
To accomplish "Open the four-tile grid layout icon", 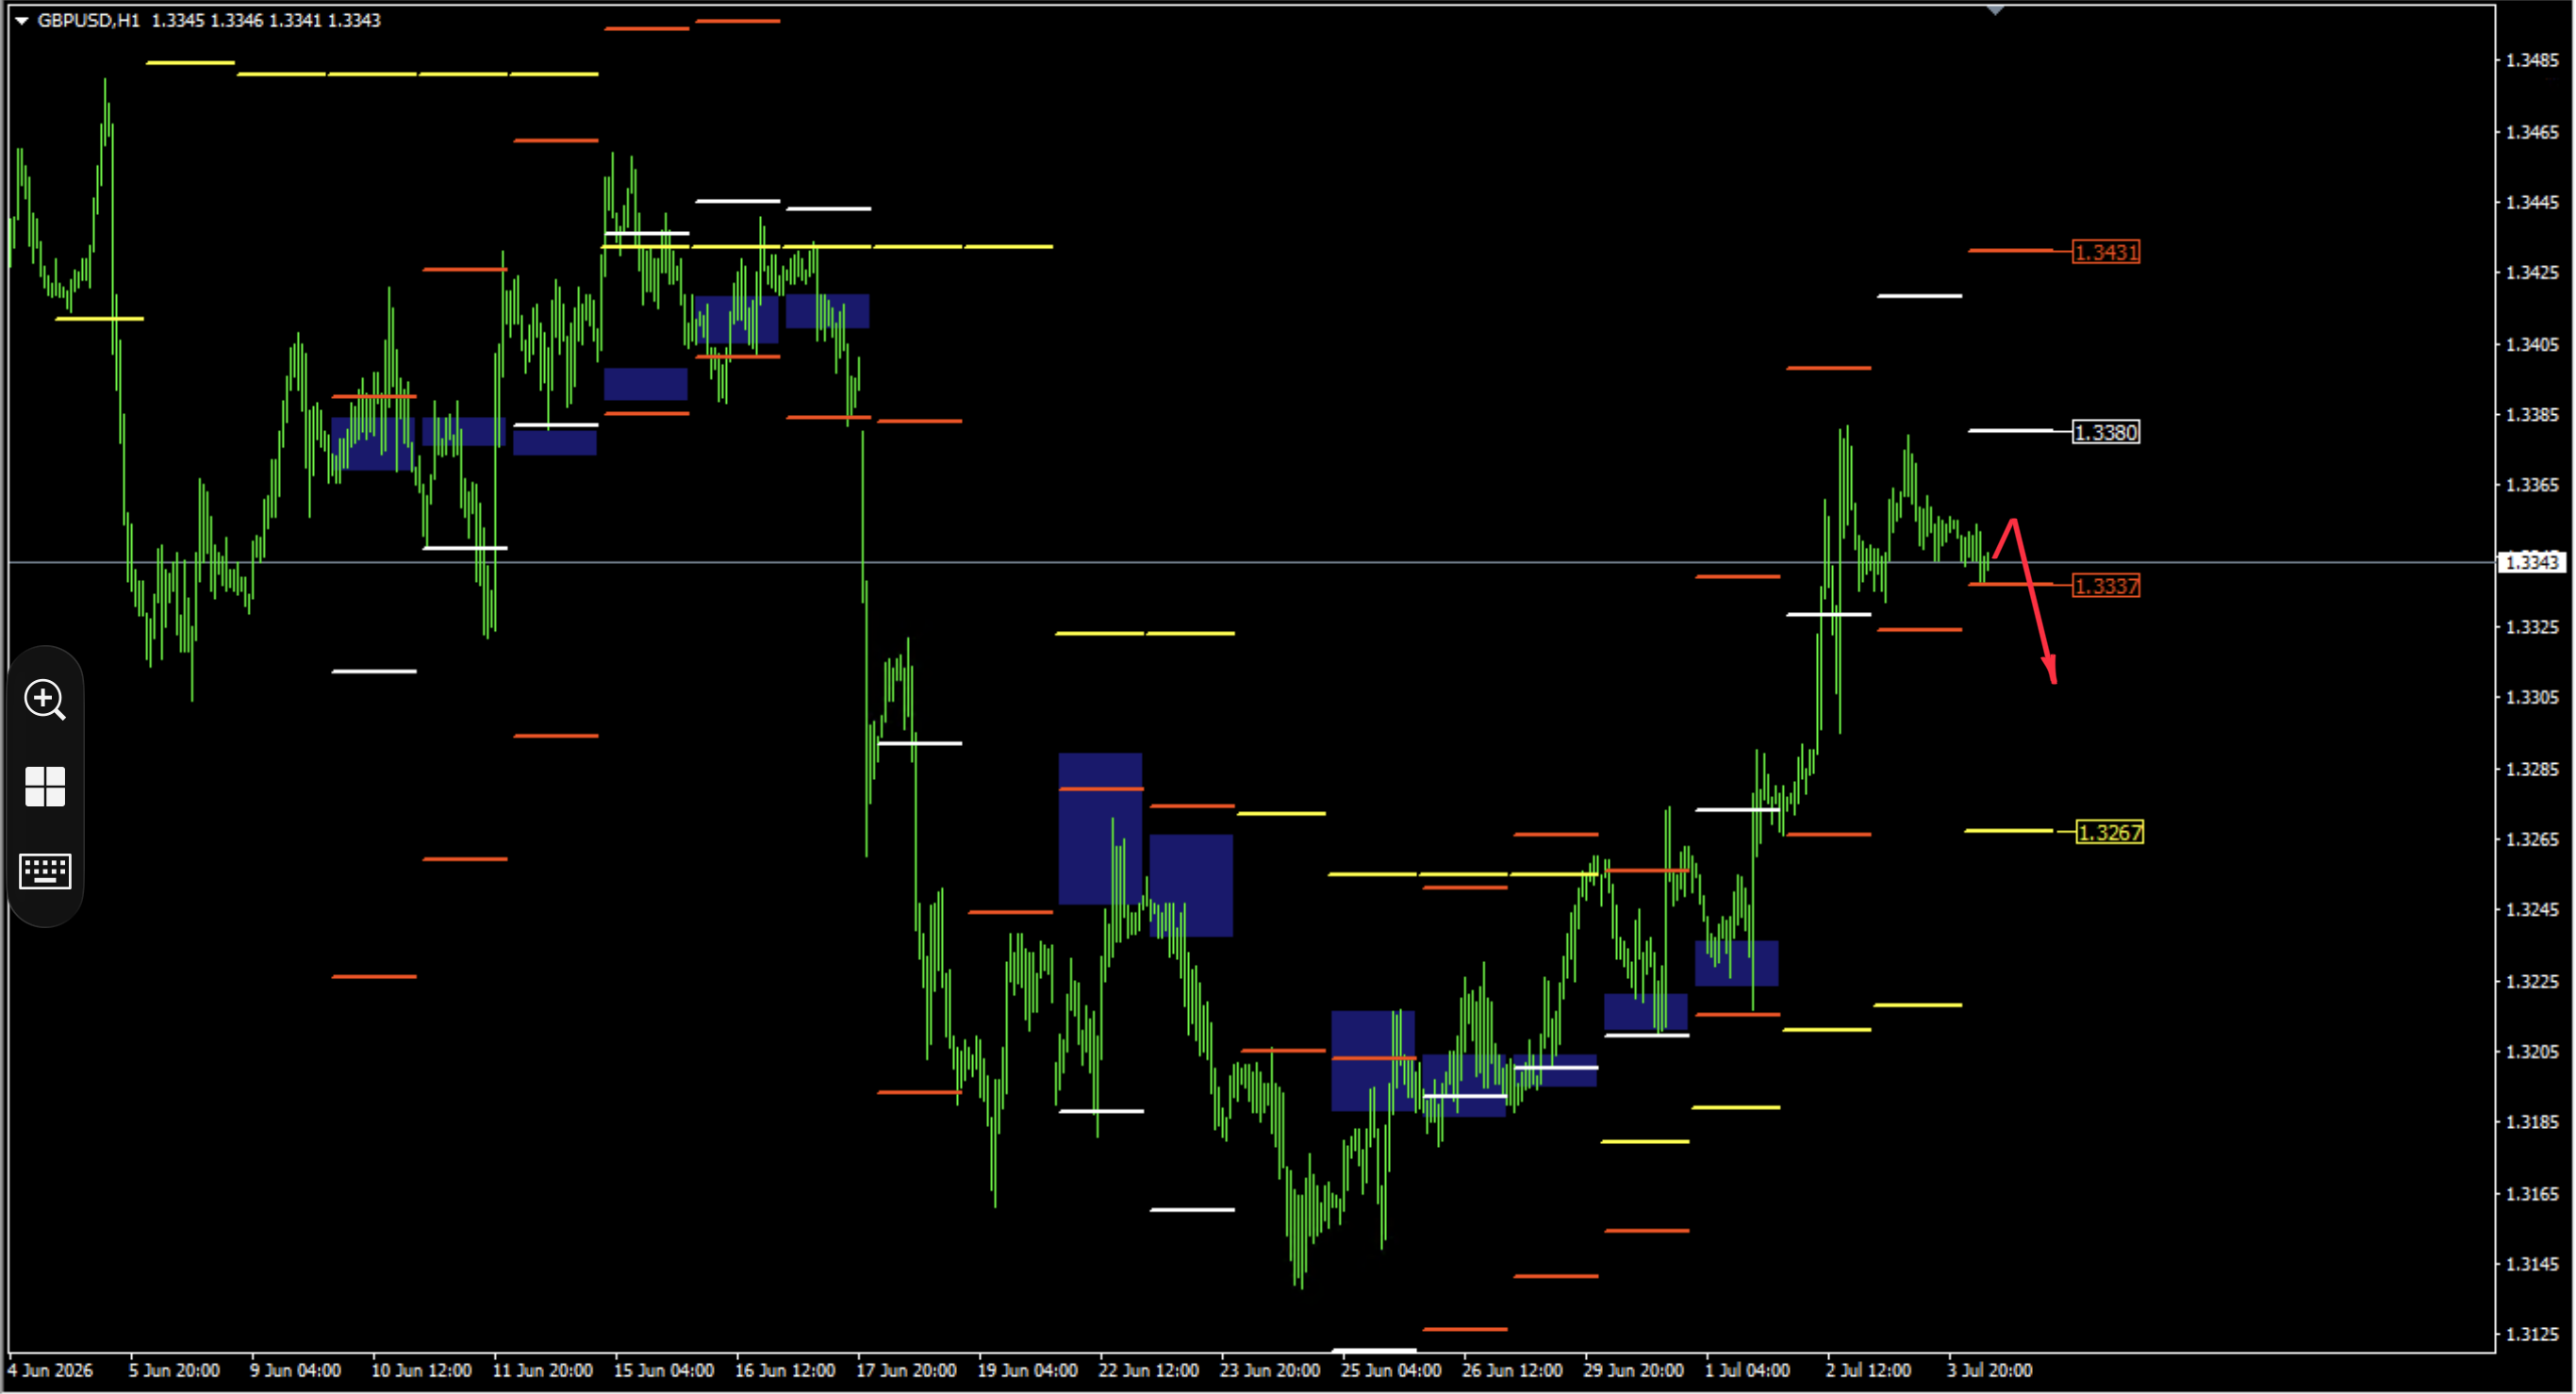I will pyautogui.click(x=45, y=786).
